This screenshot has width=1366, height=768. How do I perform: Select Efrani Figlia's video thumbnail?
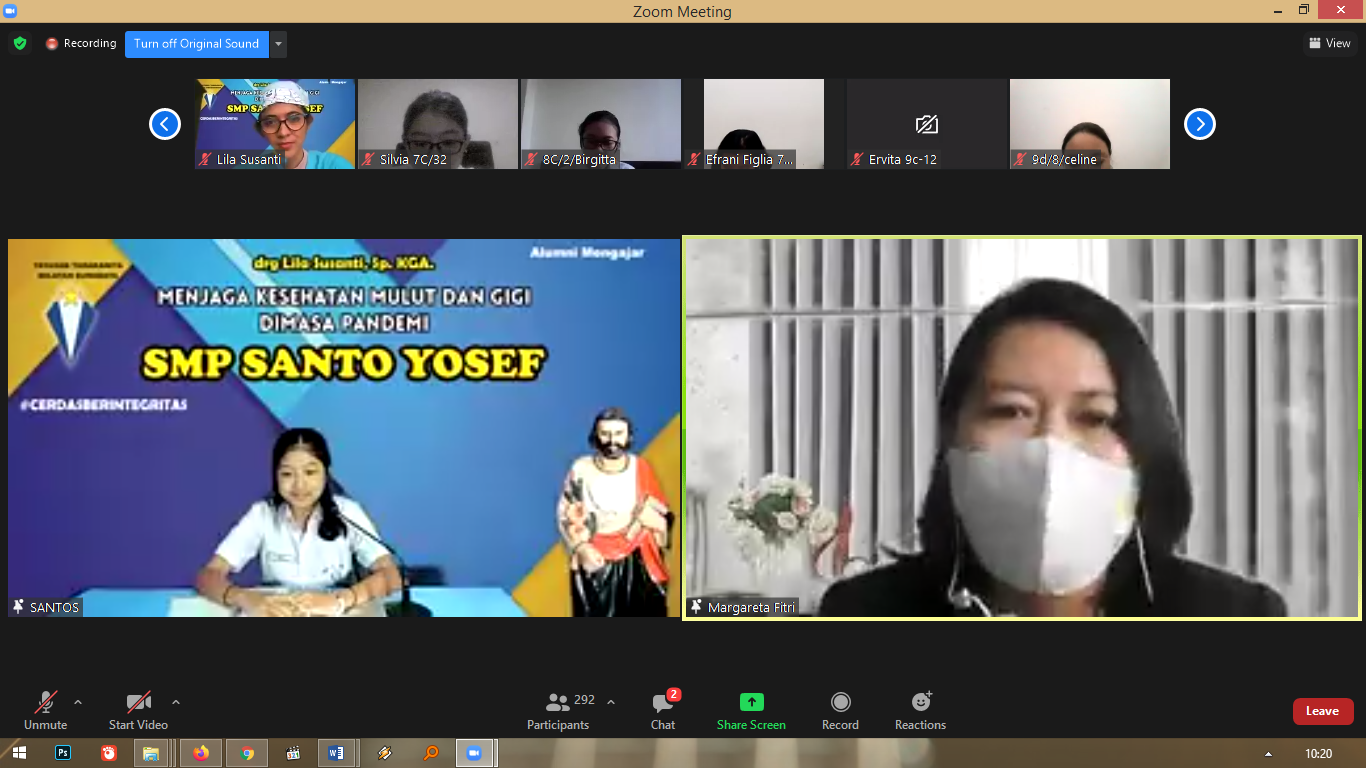pos(764,124)
